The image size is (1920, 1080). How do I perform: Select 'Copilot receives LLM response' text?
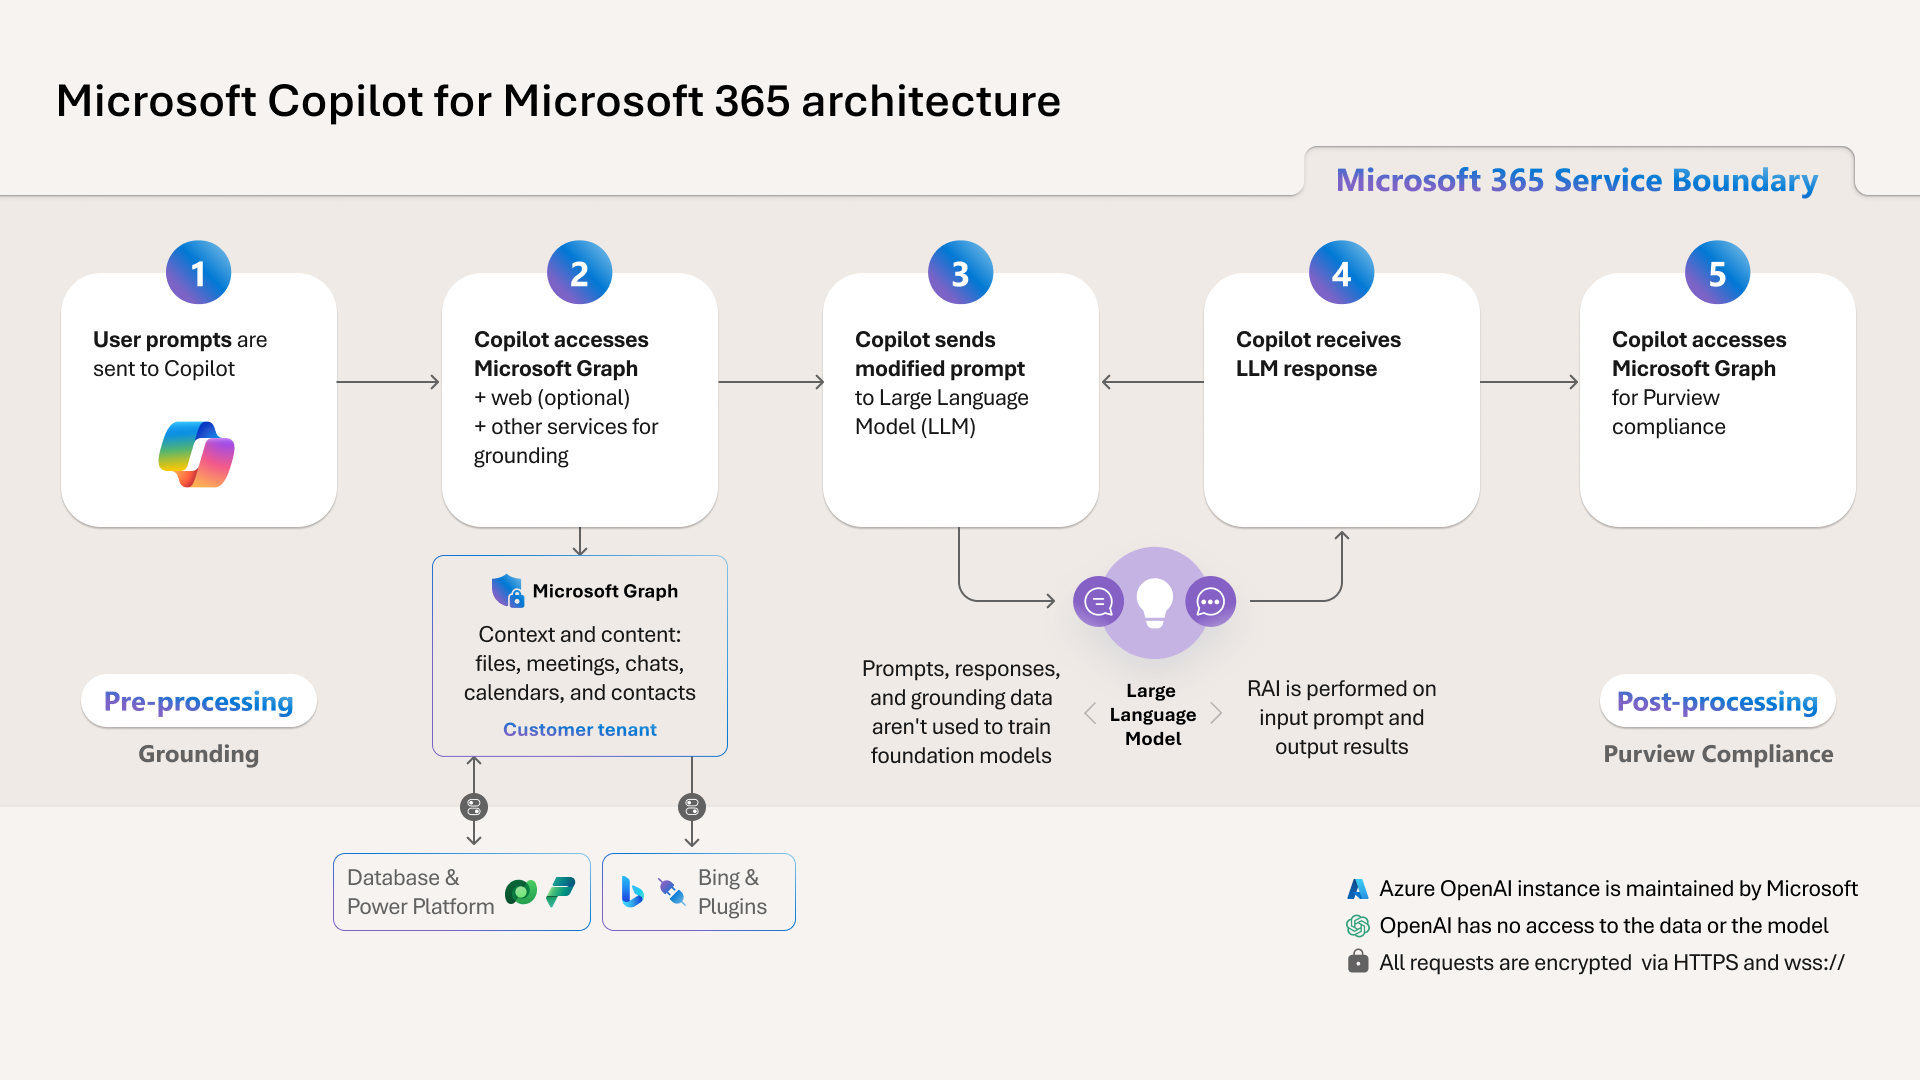[1318, 354]
